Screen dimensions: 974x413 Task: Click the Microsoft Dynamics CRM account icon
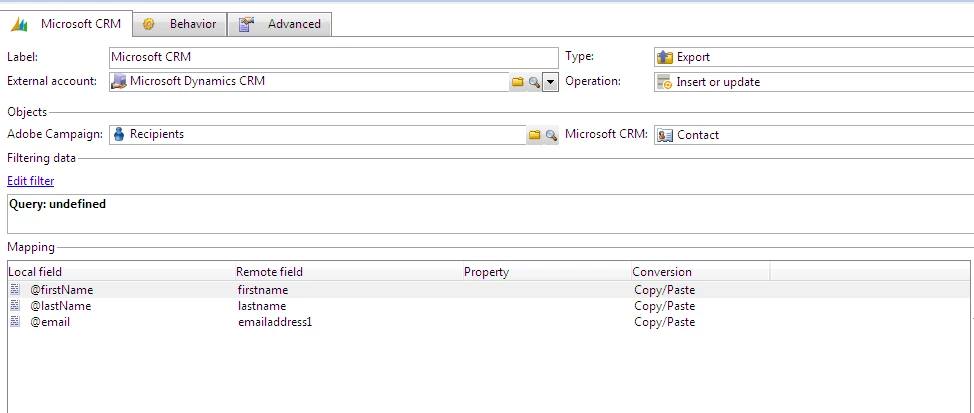coord(119,81)
